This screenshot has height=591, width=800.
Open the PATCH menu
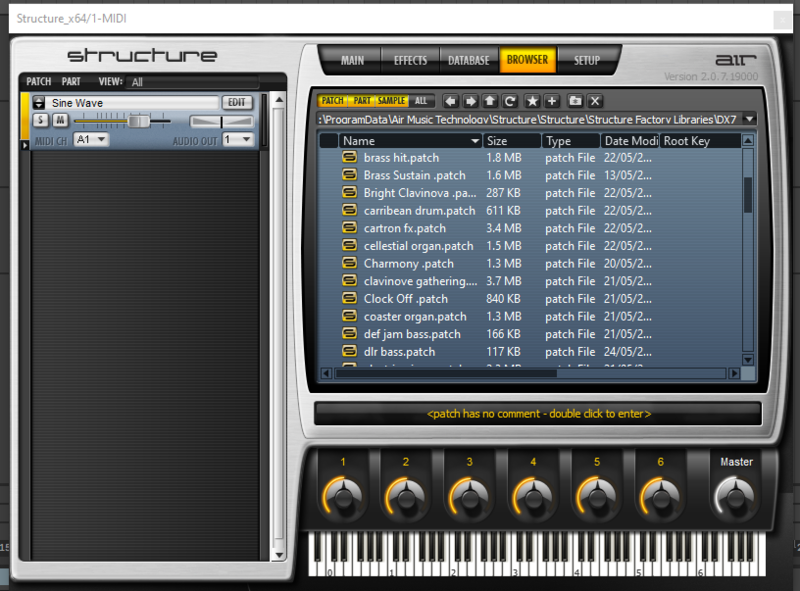point(39,82)
